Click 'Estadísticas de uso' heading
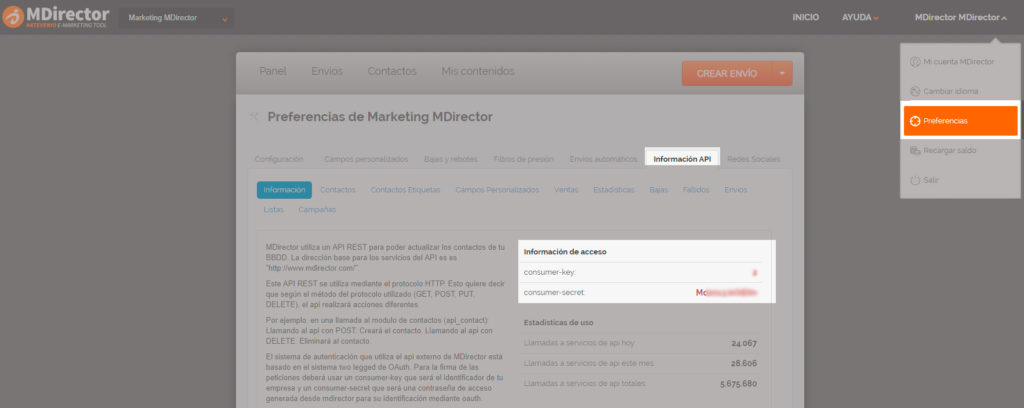Screen dimensions: 1024x408 point(558,322)
